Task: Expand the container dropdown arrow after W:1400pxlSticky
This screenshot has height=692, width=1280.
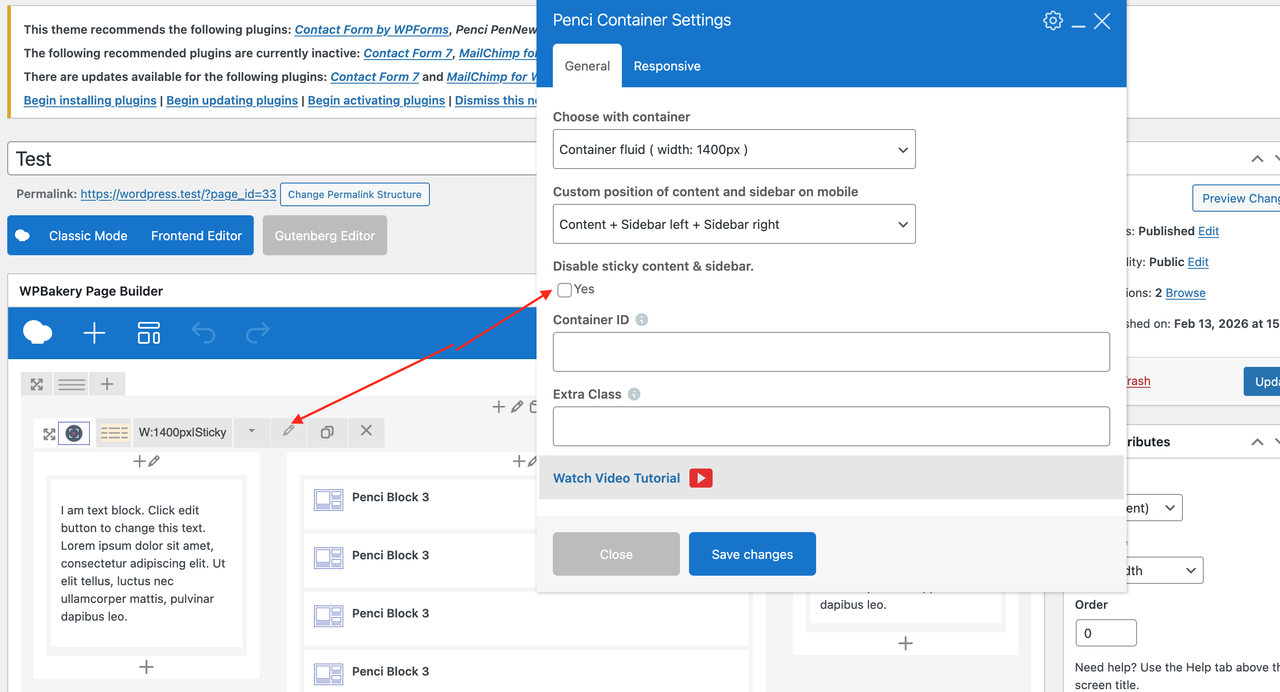Action: (x=252, y=432)
